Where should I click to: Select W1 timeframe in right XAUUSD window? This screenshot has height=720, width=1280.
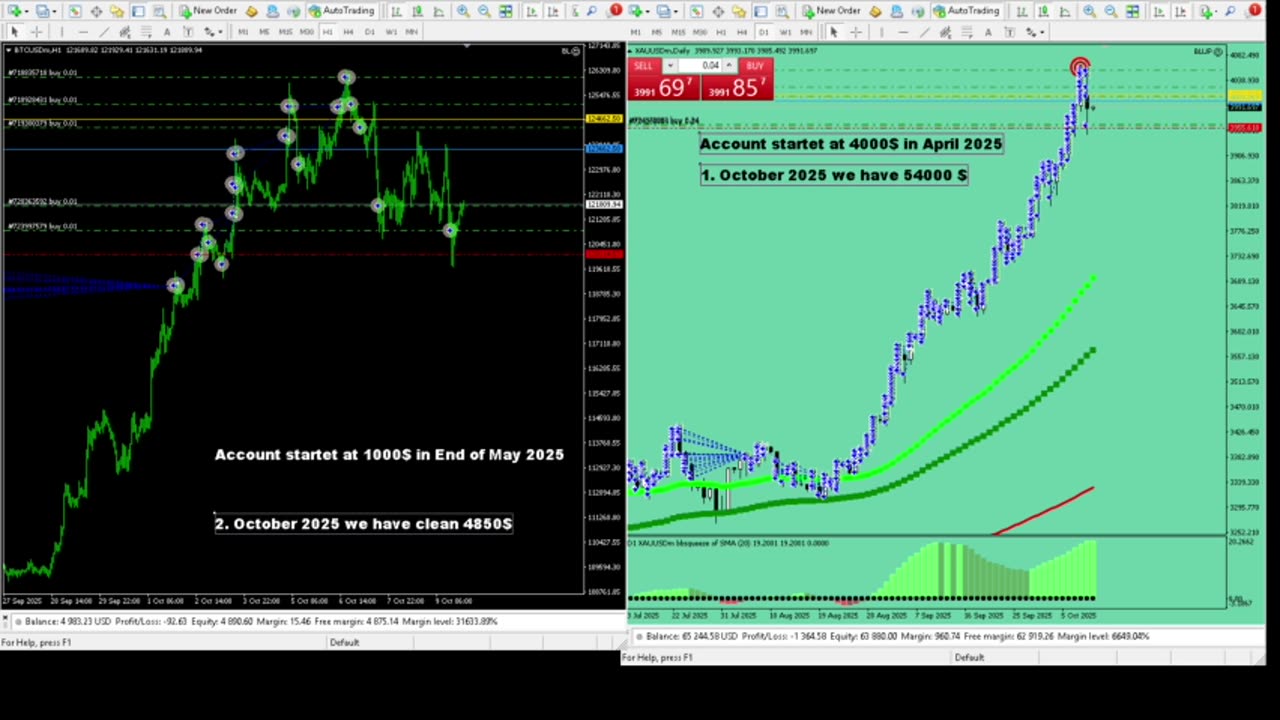click(785, 32)
